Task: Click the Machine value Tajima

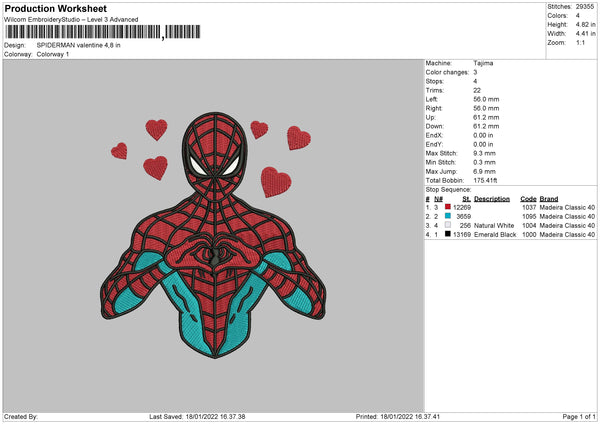Action: (x=483, y=63)
